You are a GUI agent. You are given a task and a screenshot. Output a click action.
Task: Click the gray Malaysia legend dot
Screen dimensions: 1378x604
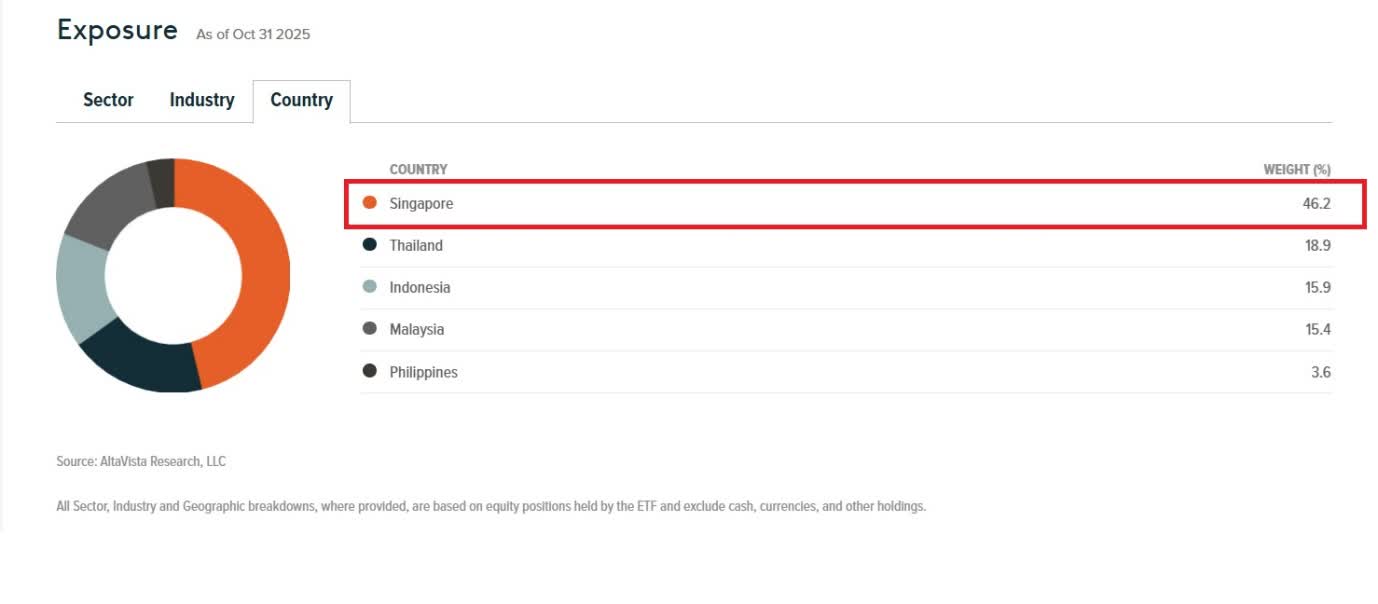click(x=370, y=329)
